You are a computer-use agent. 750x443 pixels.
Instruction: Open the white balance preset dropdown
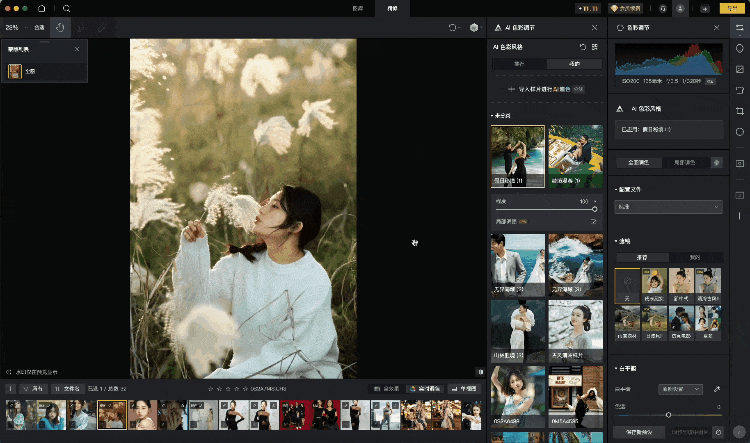pyautogui.click(x=679, y=388)
